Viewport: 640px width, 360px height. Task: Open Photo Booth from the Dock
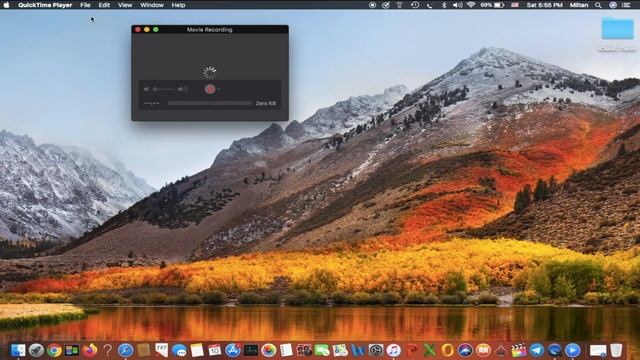pyautogui.click(x=304, y=350)
